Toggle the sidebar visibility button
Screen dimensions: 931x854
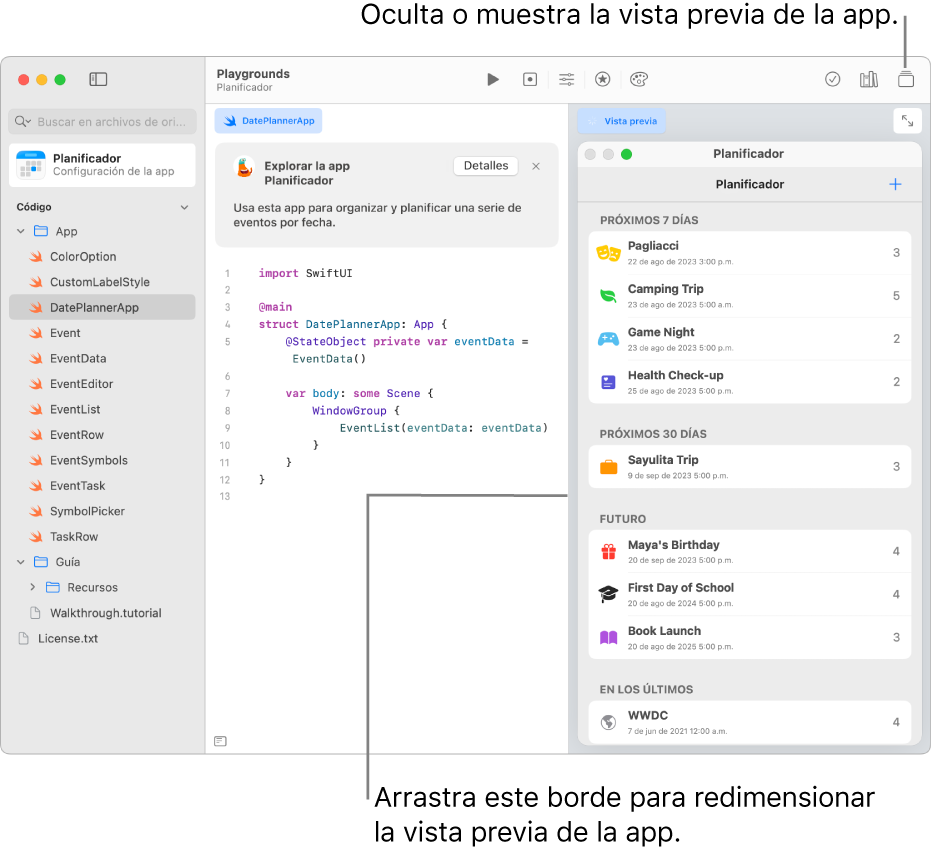(x=98, y=79)
